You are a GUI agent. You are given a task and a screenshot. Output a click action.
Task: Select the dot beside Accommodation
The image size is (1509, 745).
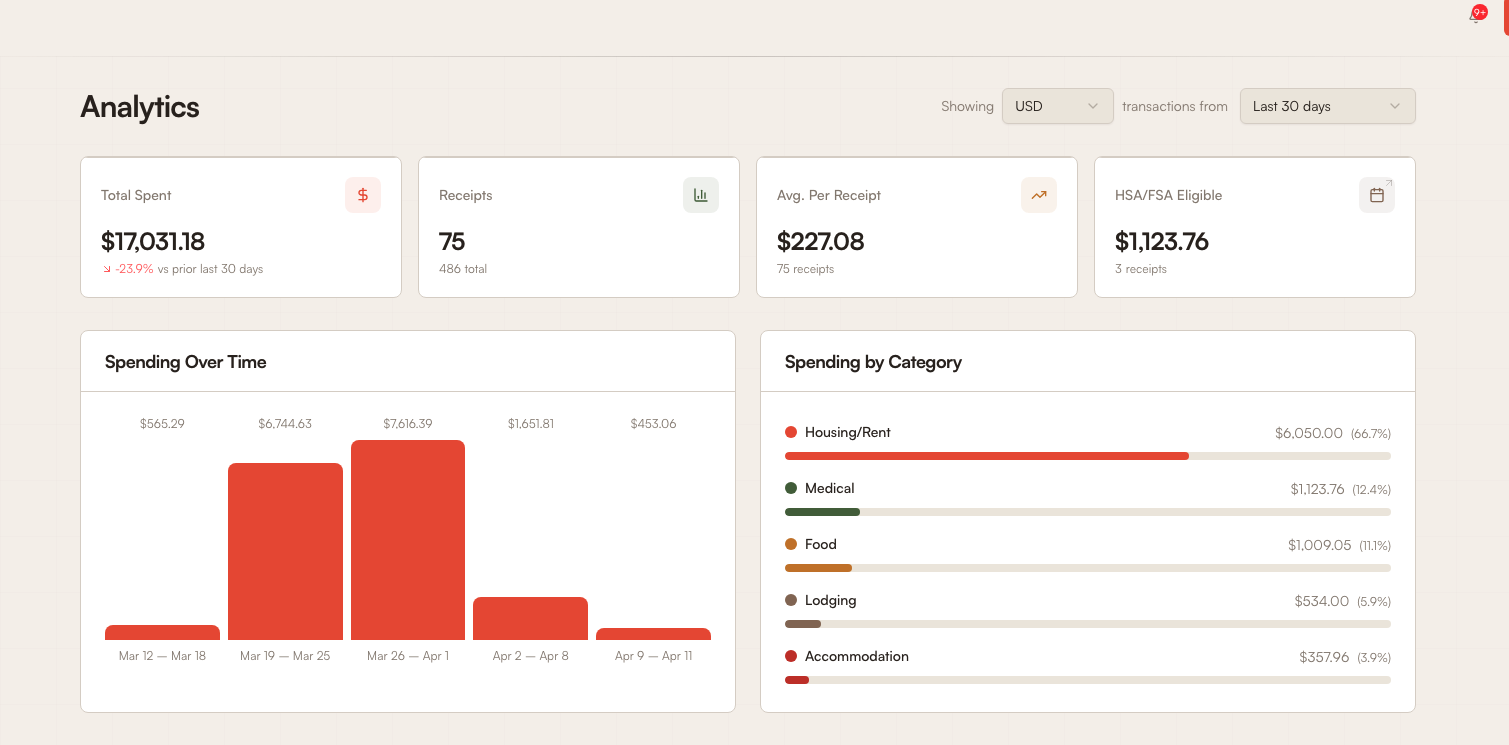pos(792,656)
